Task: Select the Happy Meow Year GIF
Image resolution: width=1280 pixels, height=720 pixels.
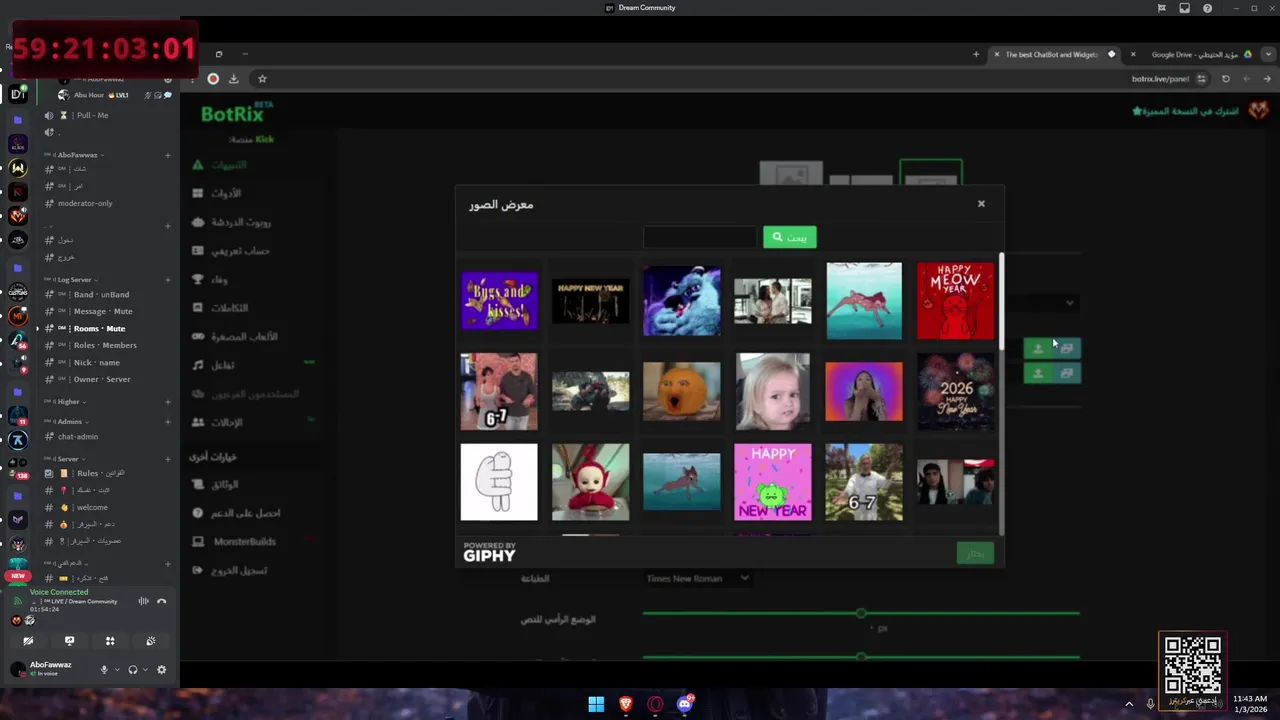Action: point(955,301)
